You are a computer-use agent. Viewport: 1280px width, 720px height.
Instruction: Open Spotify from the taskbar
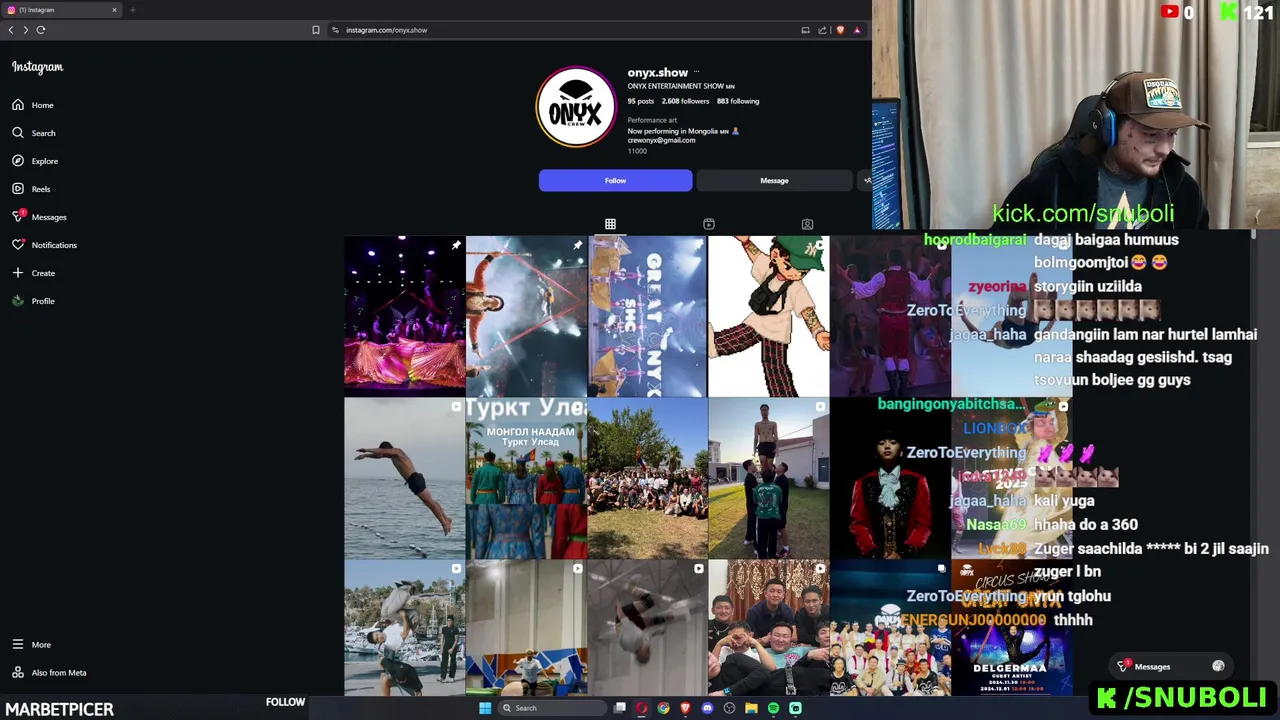(x=773, y=708)
